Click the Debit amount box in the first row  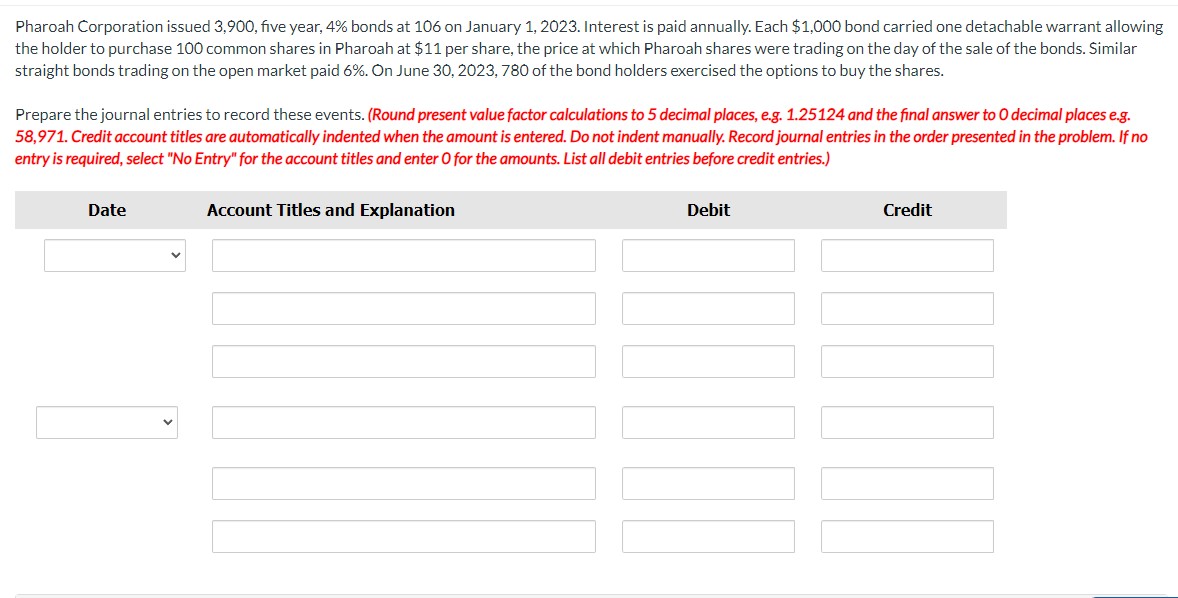(708, 255)
